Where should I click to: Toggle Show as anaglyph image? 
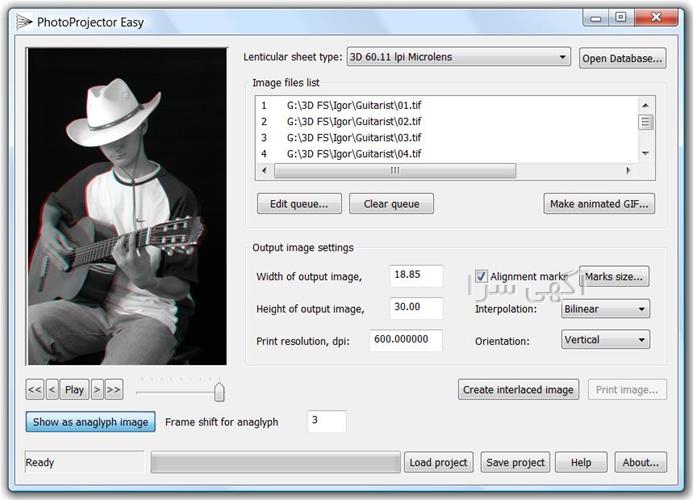pos(91,422)
